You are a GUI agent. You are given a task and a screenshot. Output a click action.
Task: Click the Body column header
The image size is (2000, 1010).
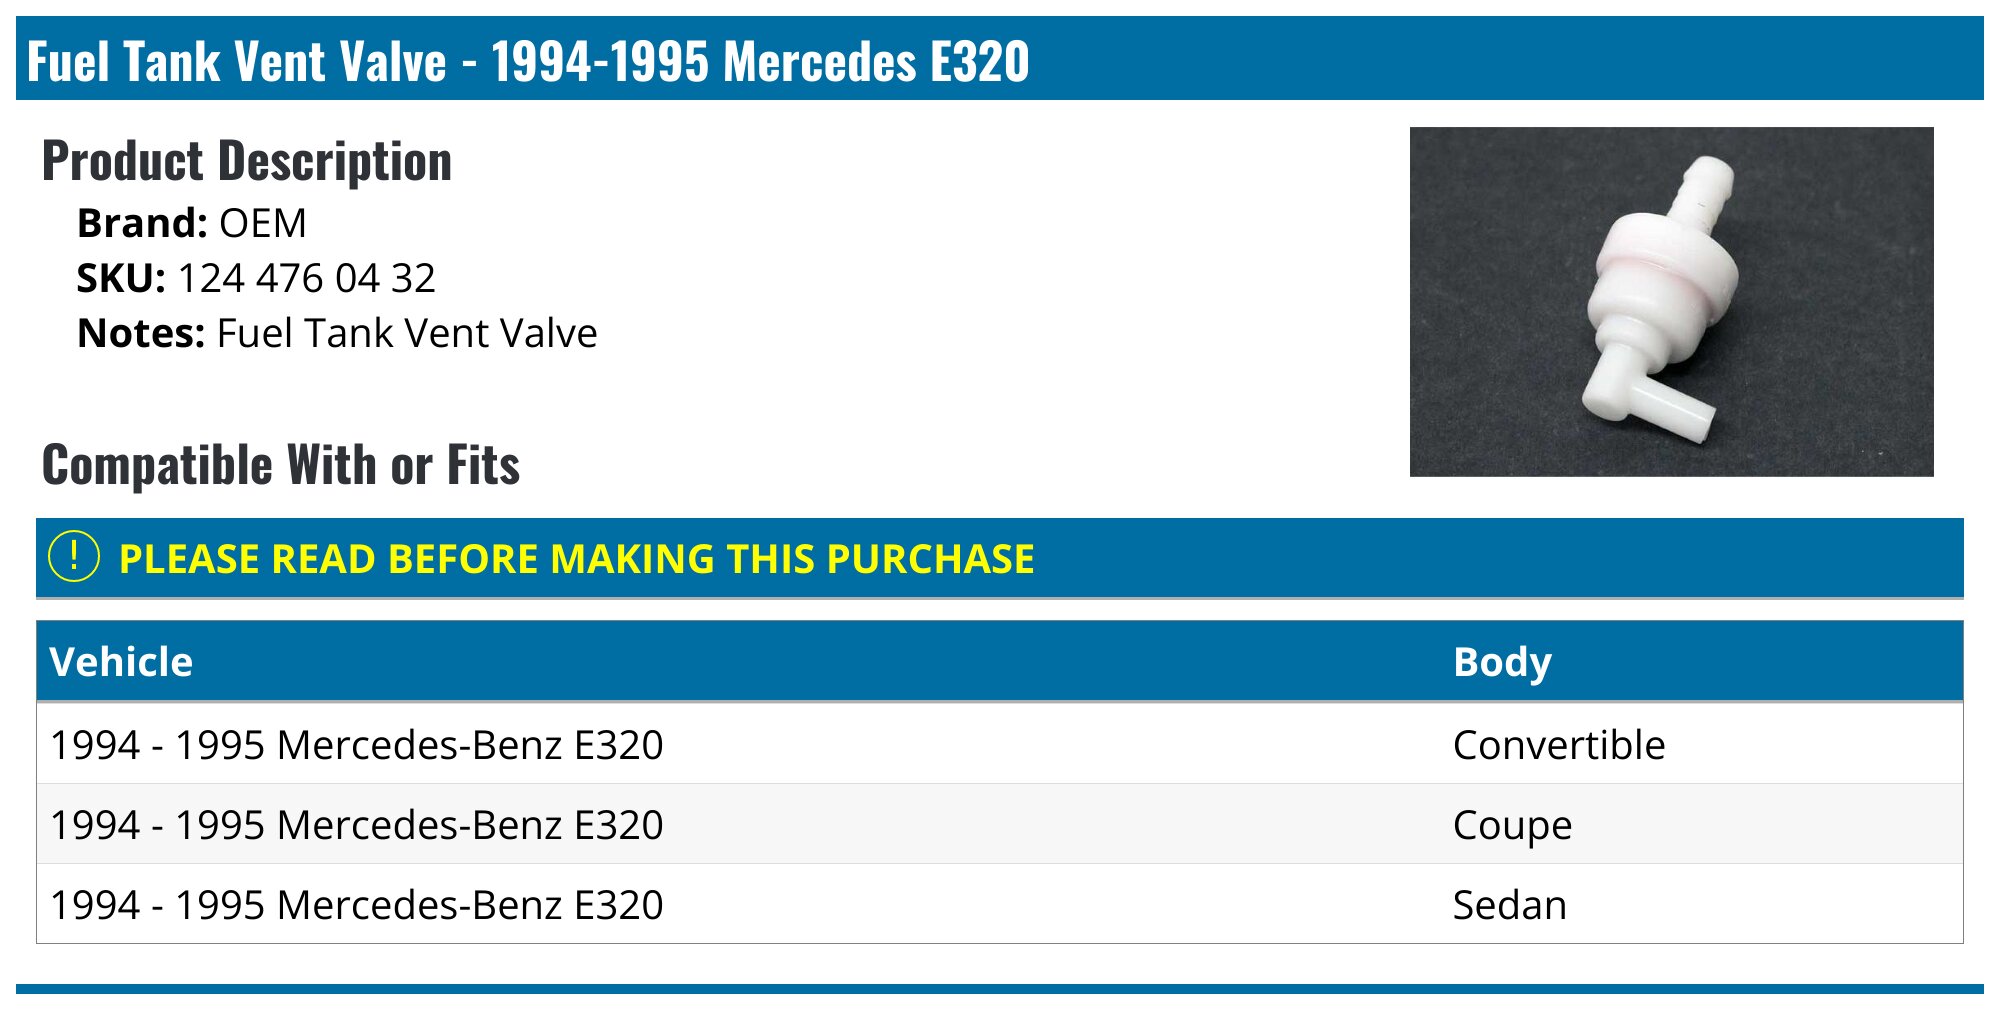point(1502,662)
